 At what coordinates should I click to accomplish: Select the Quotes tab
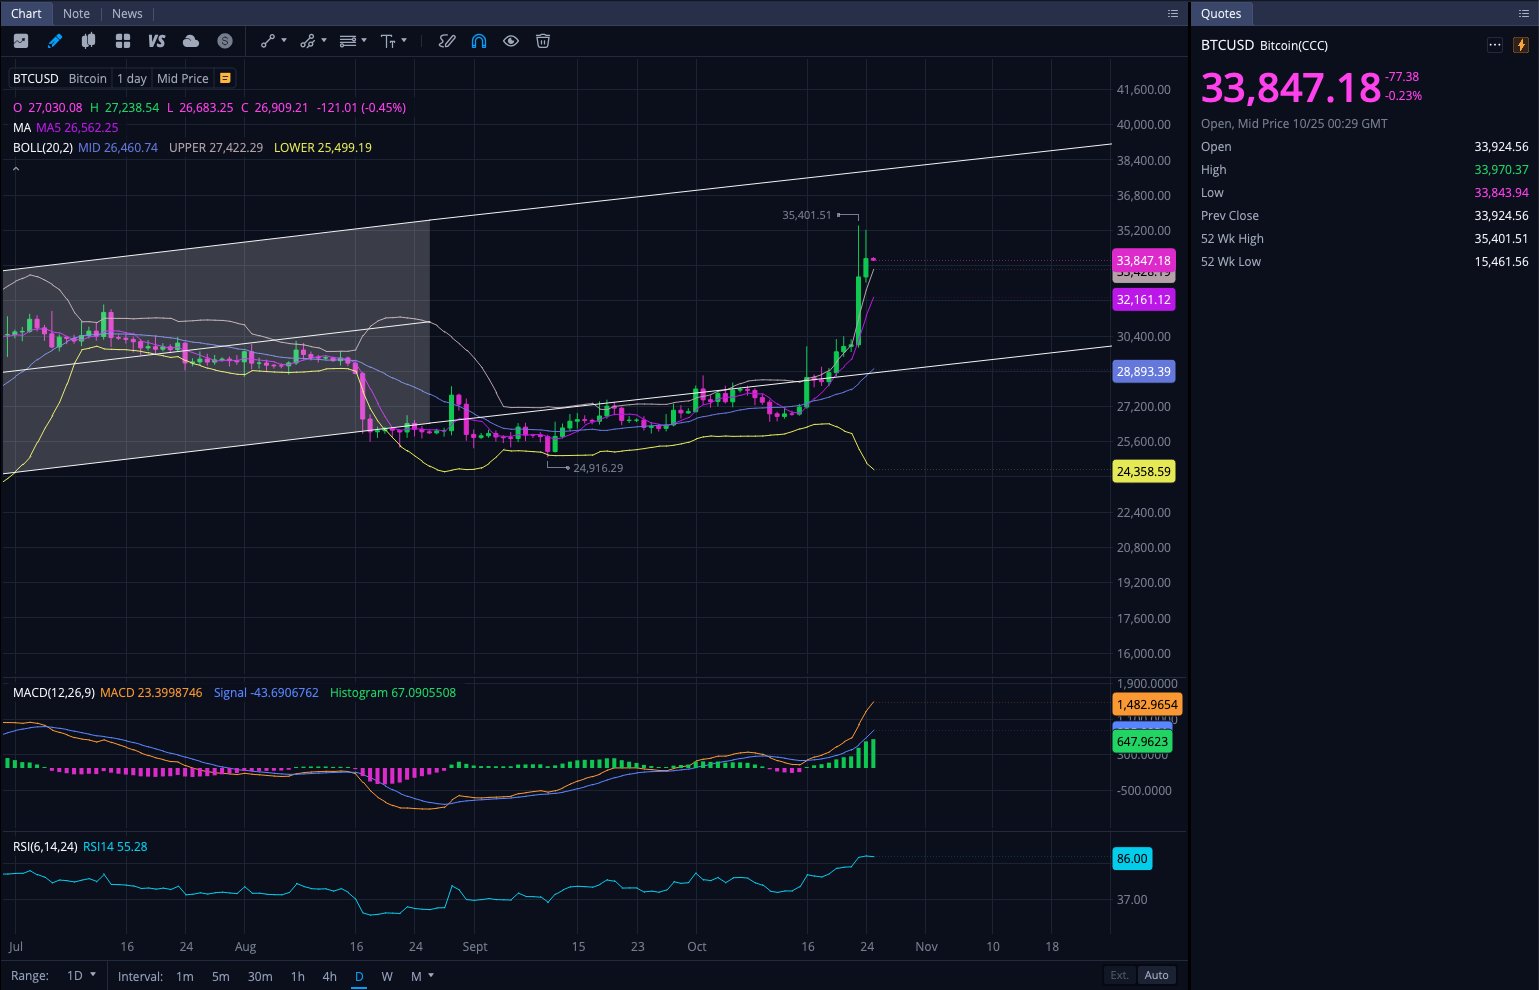click(1221, 13)
